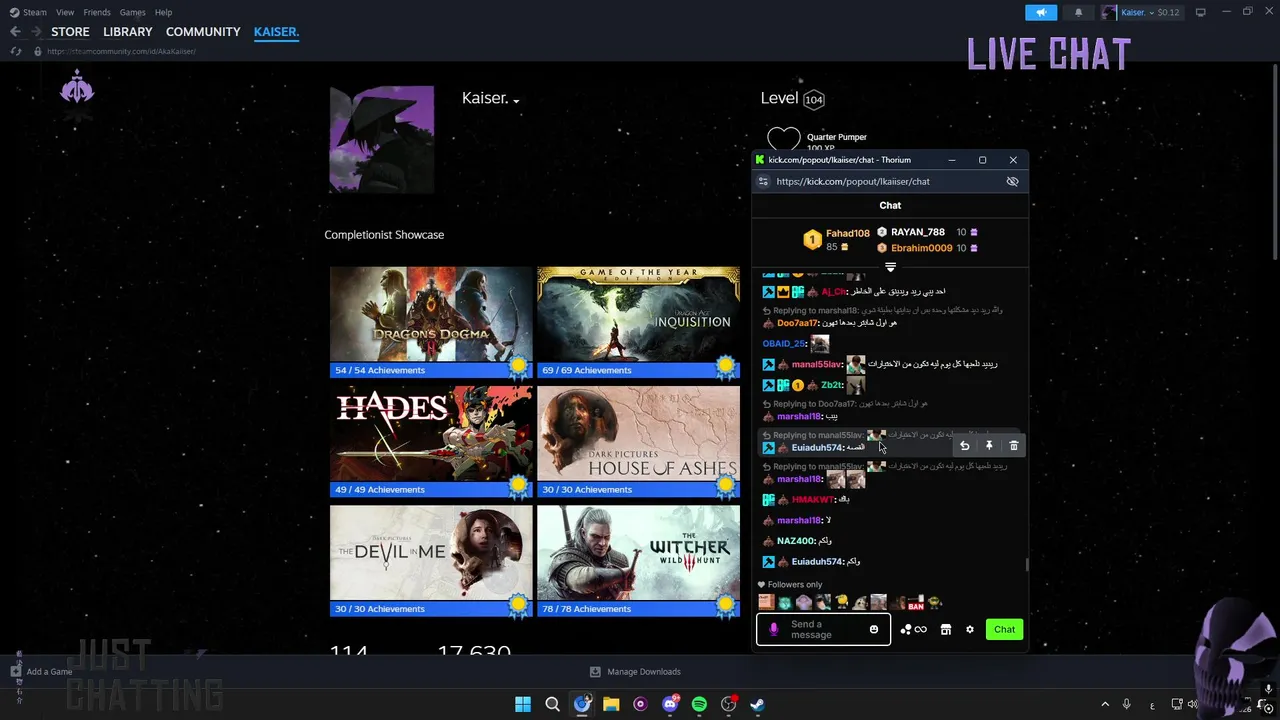Viewport: 1280px width, 720px height.
Task: Reload the Steam page
Action: coord(16,51)
